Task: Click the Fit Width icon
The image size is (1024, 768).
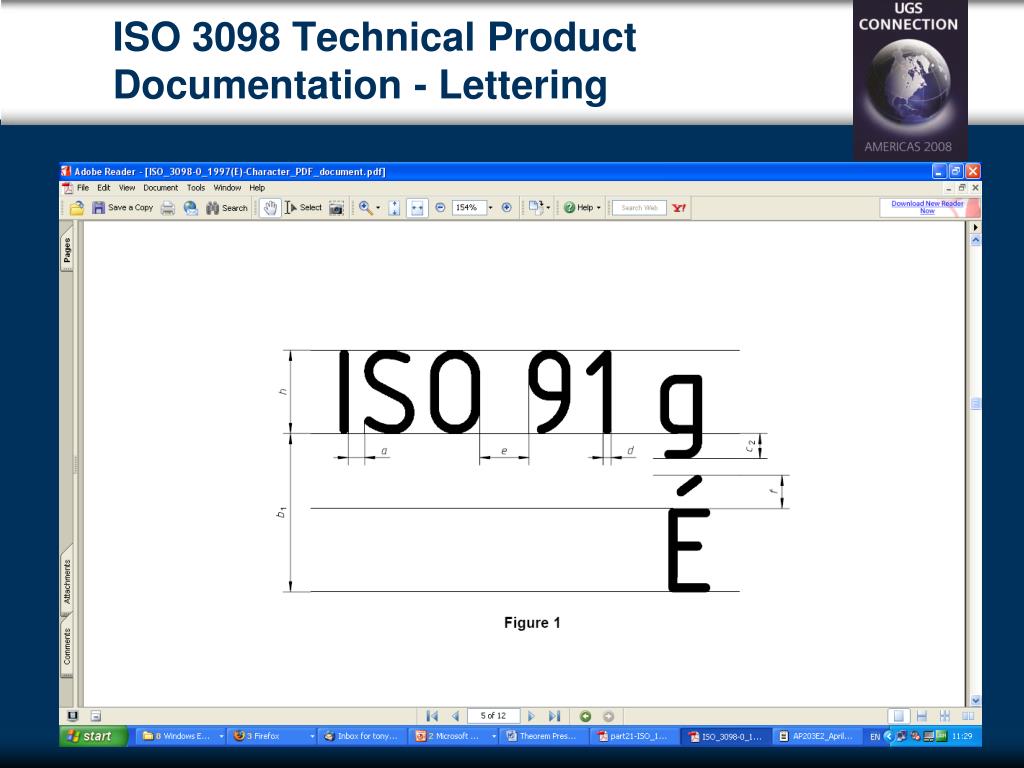Action: click(x=417, y=208)
